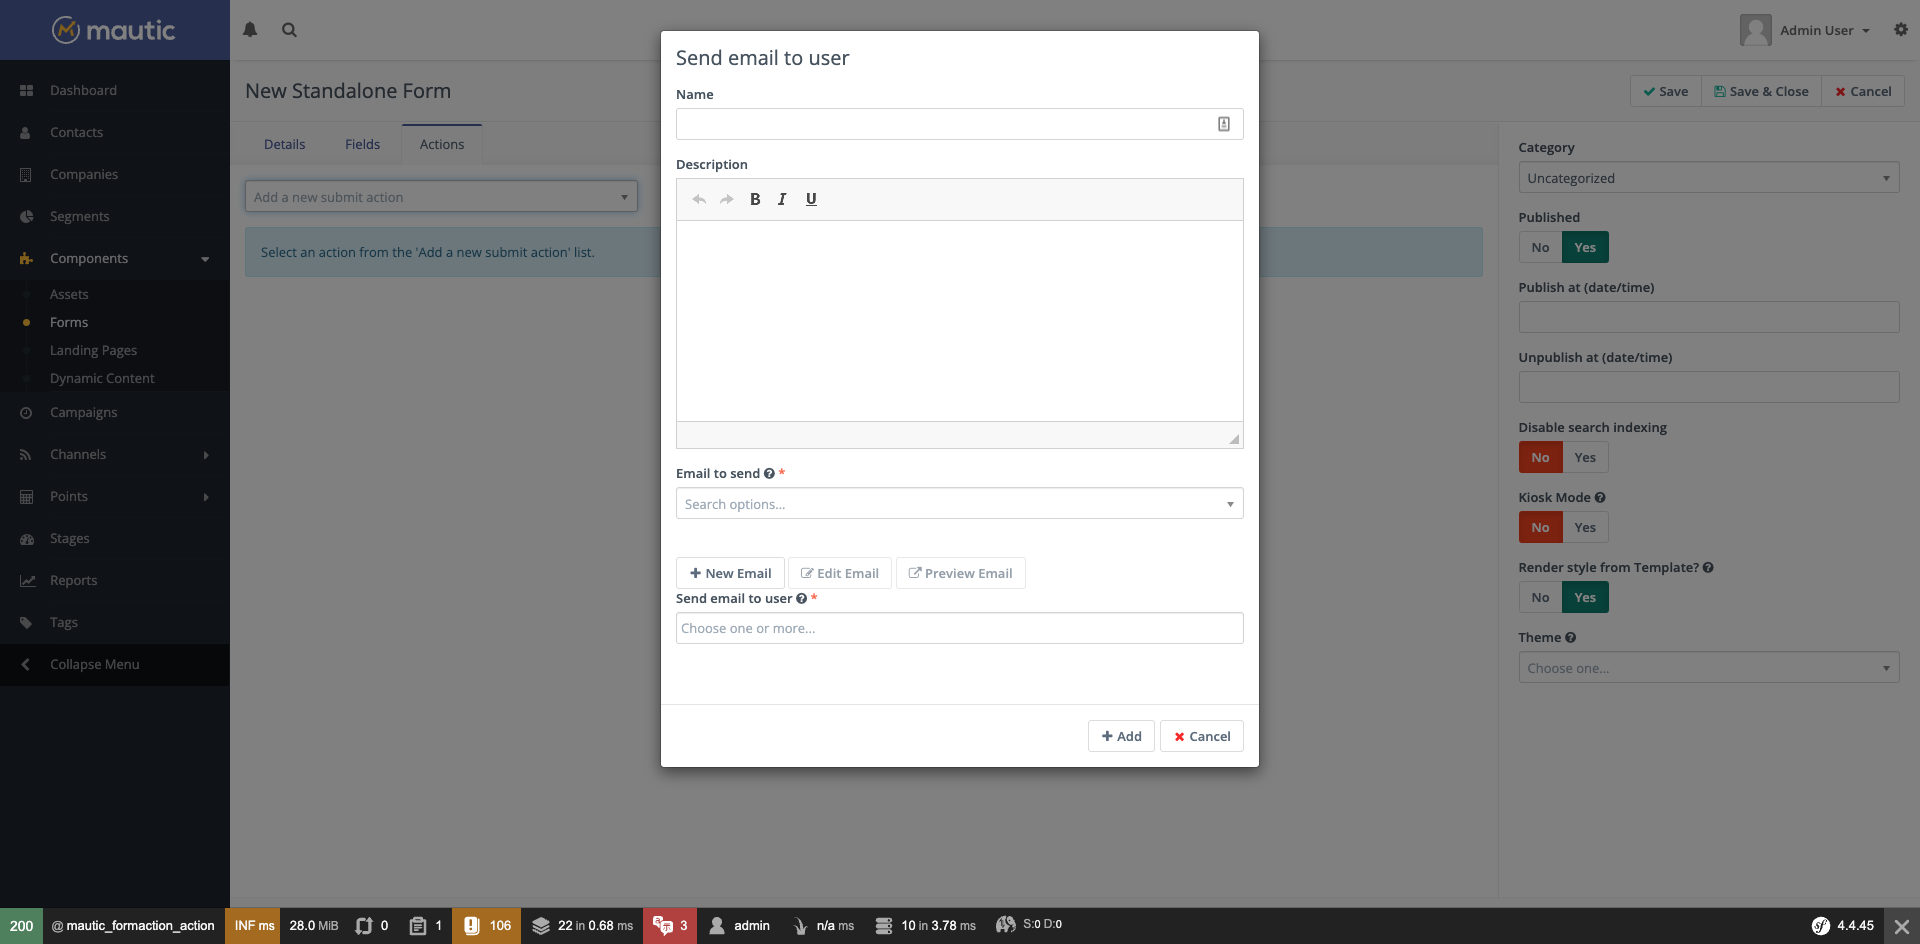Click Undo arrow in description toolbar
1920x944 pixels.
[698, 199]
